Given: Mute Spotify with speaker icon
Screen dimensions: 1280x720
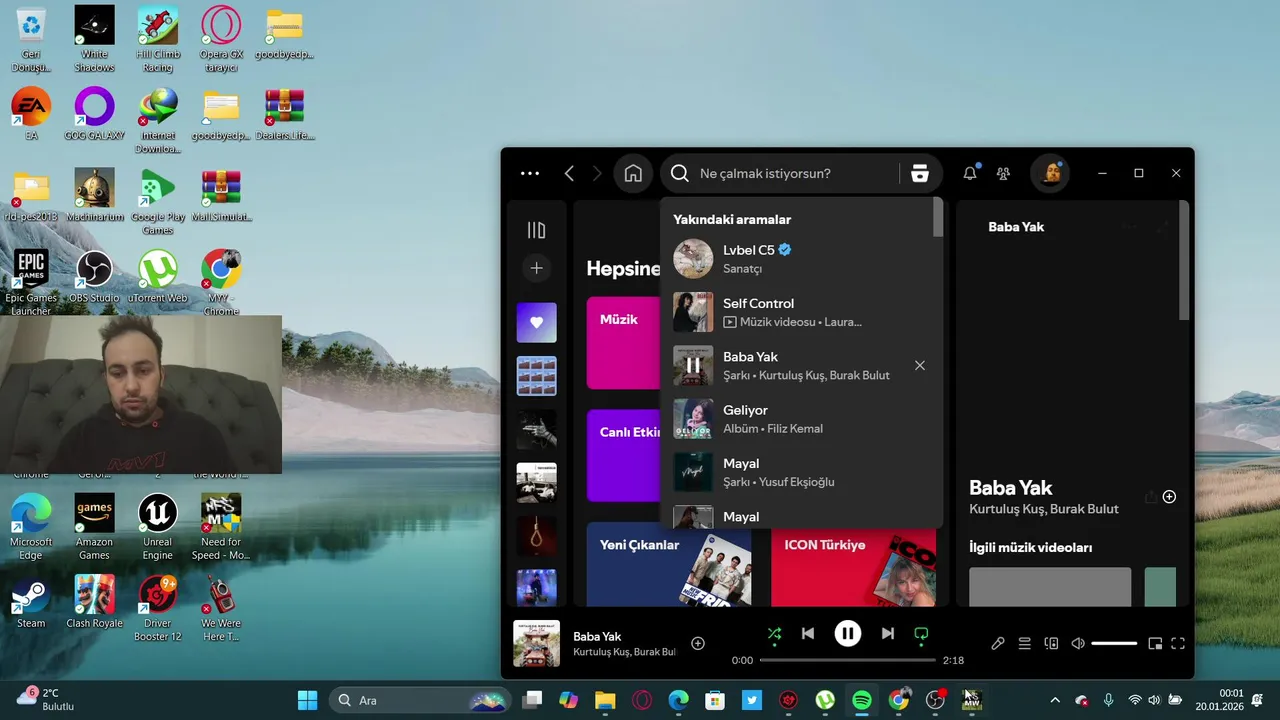Looking at the screenshot, I should click(1078, 643).
